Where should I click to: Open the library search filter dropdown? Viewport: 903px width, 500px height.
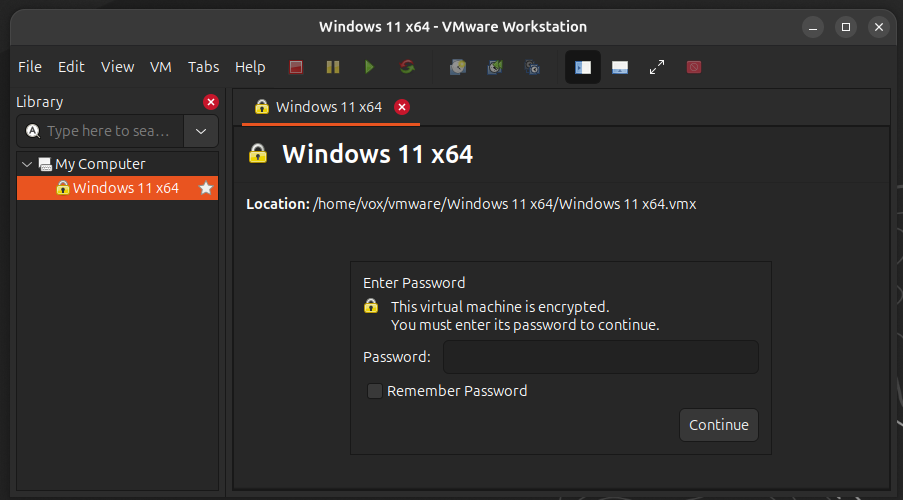tap(201, 131)
